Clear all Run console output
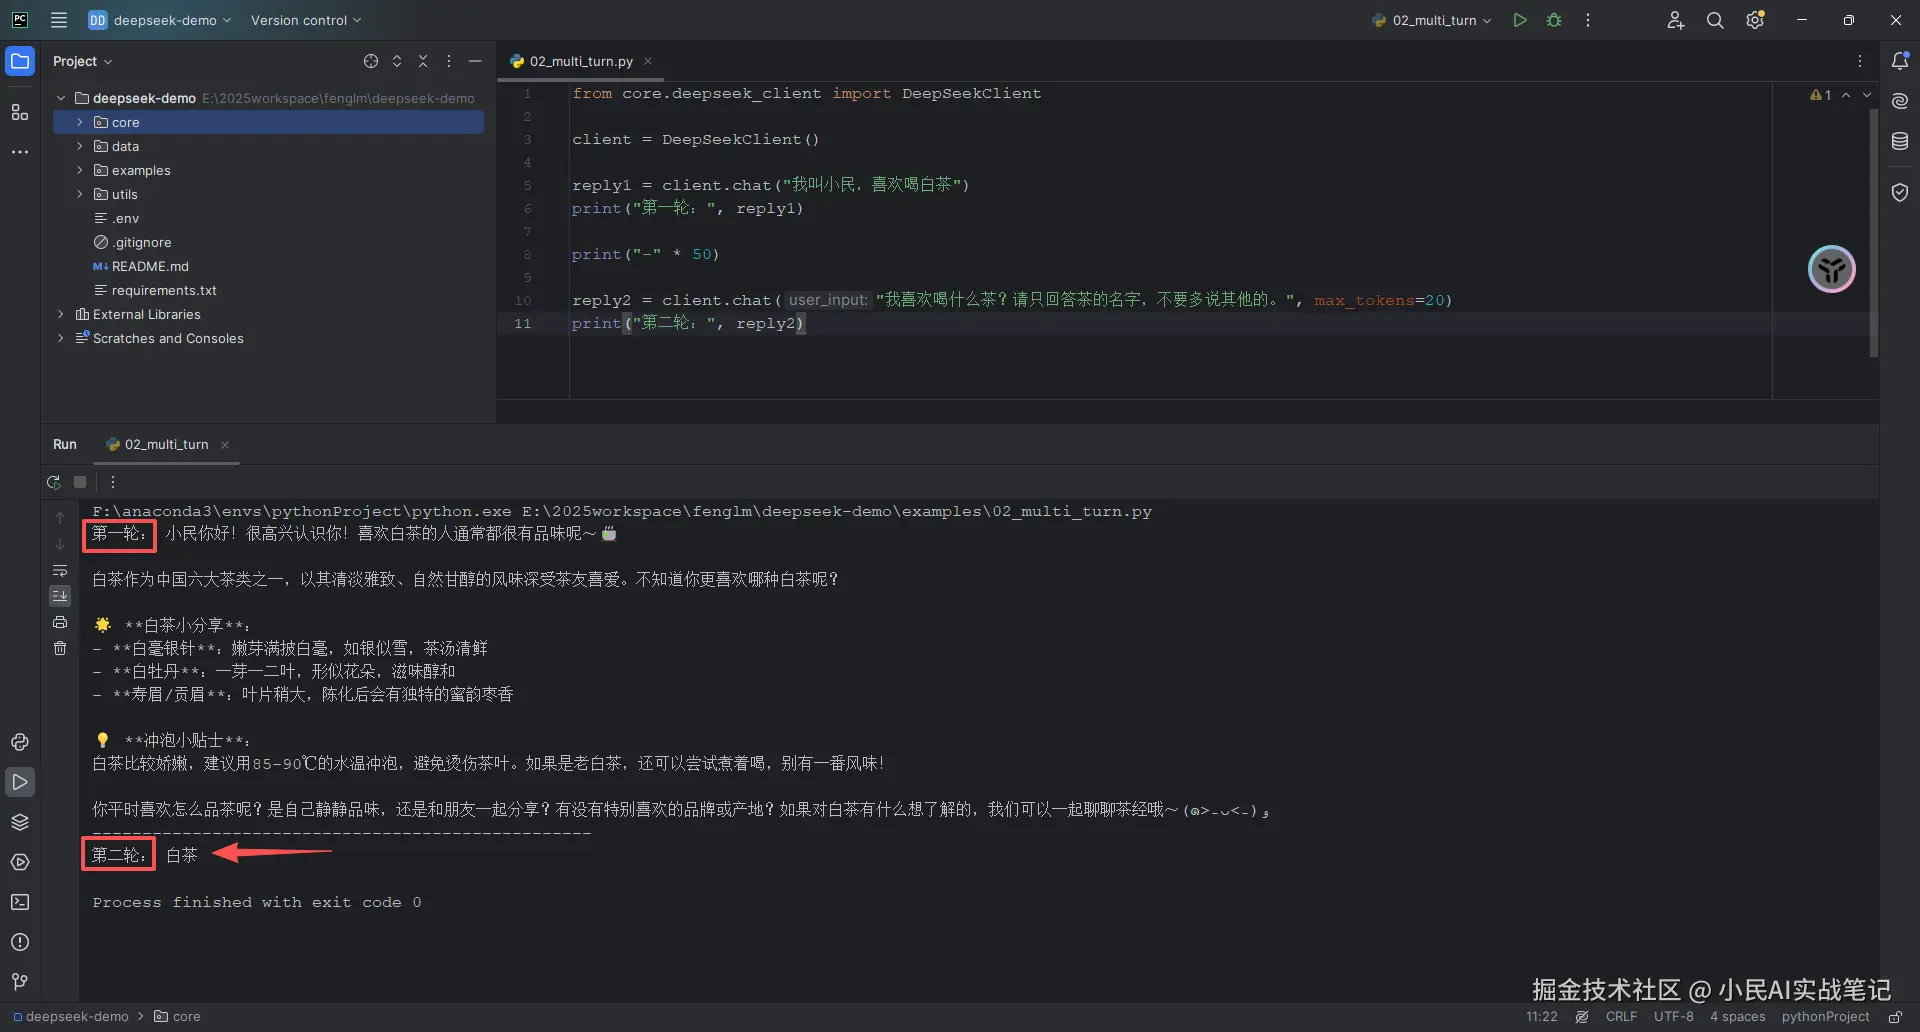Viewport: 1920px width, 1032px height. point(60,648)
